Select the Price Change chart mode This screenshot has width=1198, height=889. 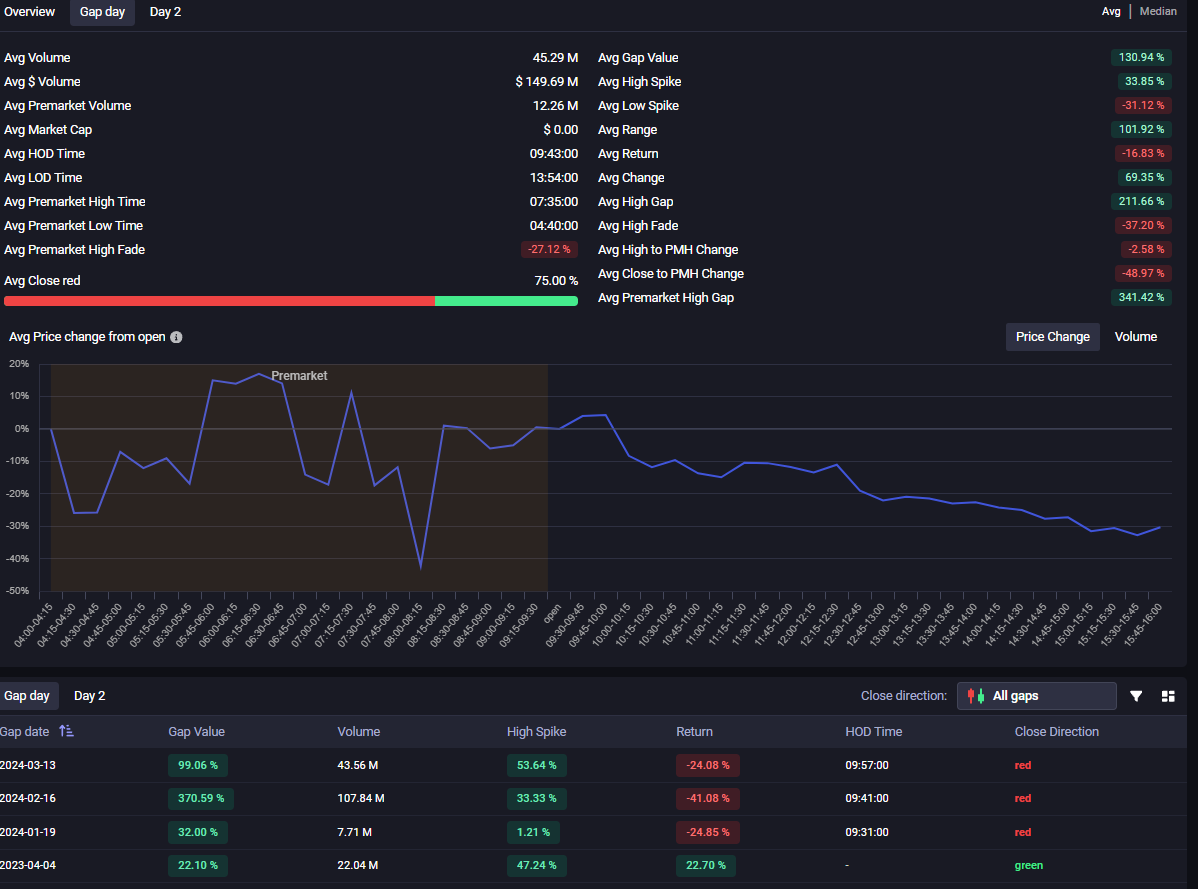(1052, 337)
